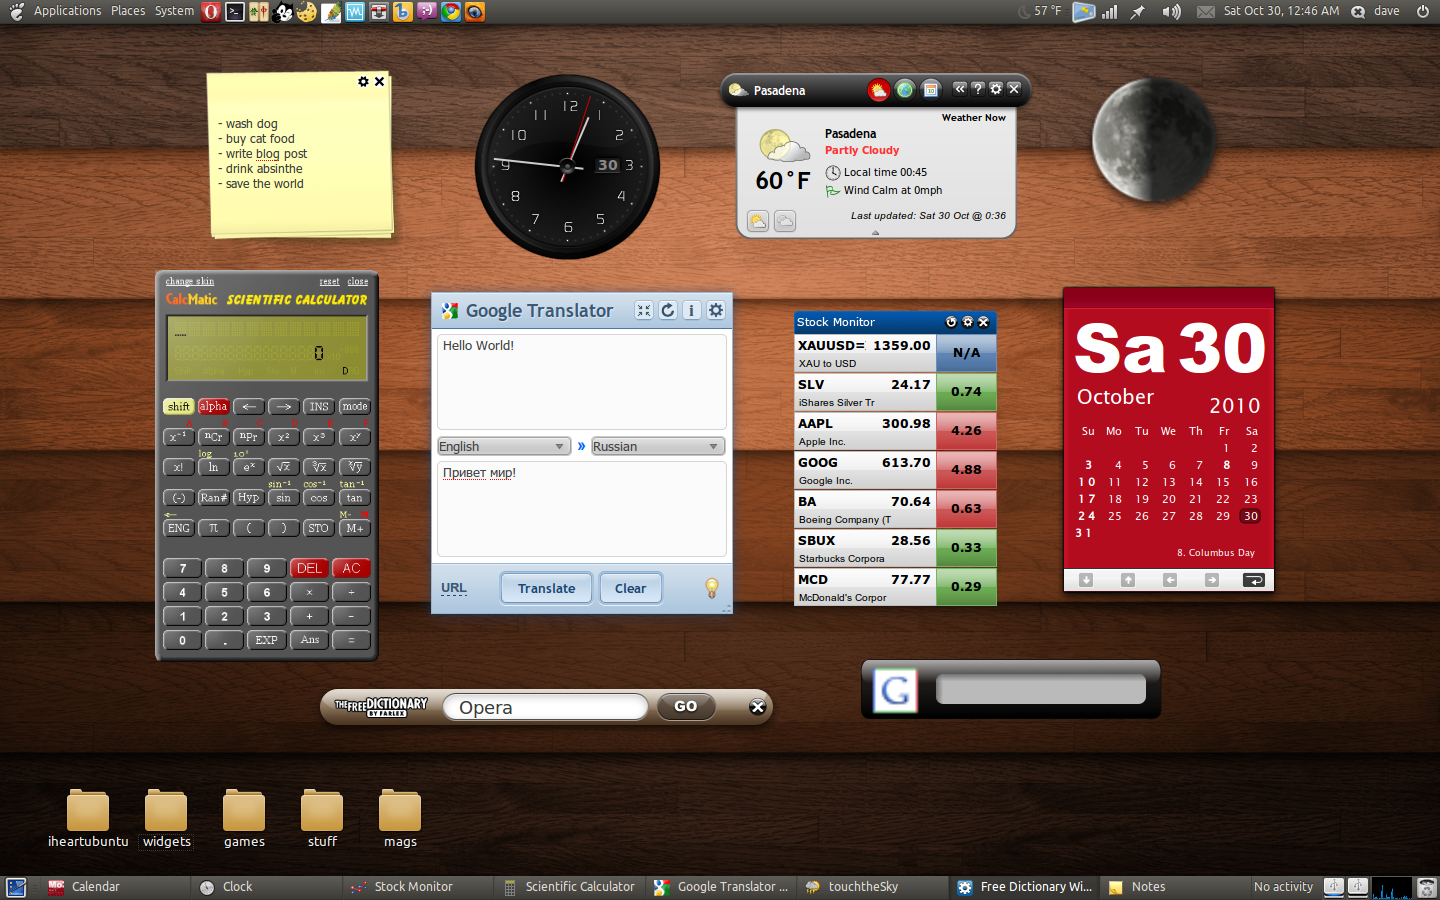Viewport: 1440px width, 900px height.
Task: Launch Google Chrome from the top panel
Action: click(451, 11)
